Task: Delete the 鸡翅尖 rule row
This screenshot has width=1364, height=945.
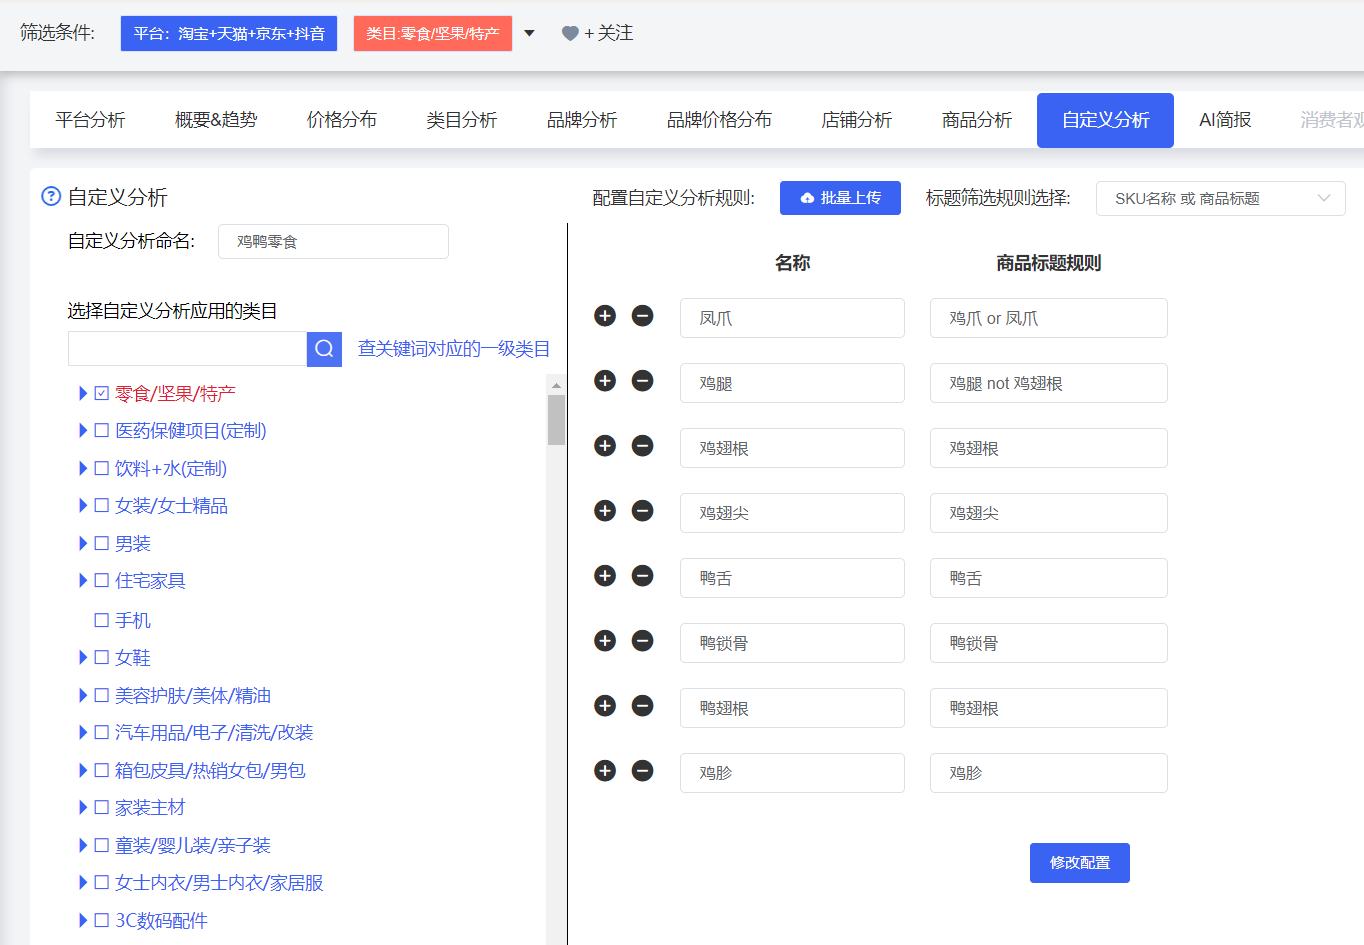Action: point(643,511)
